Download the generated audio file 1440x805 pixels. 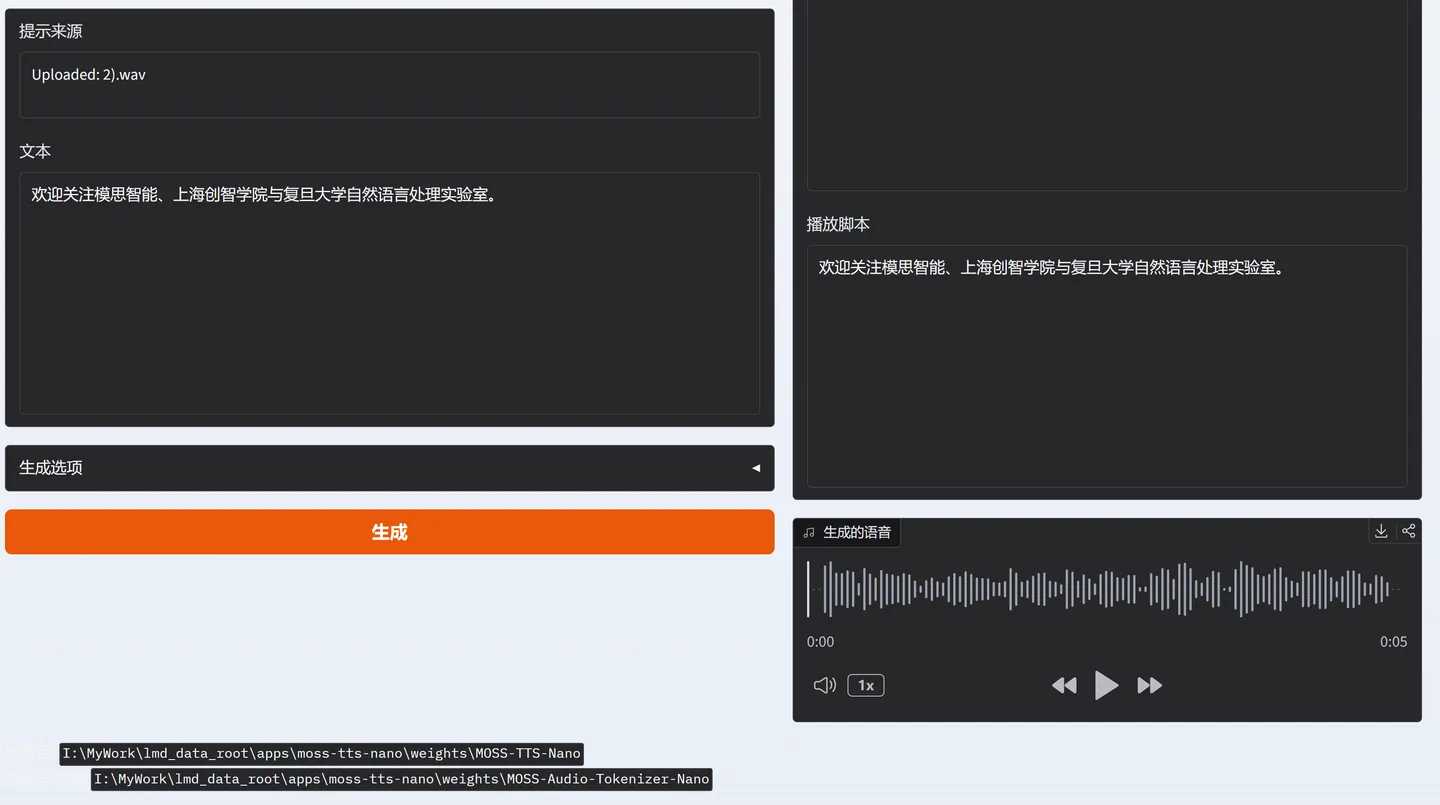tap(1381, 531)
